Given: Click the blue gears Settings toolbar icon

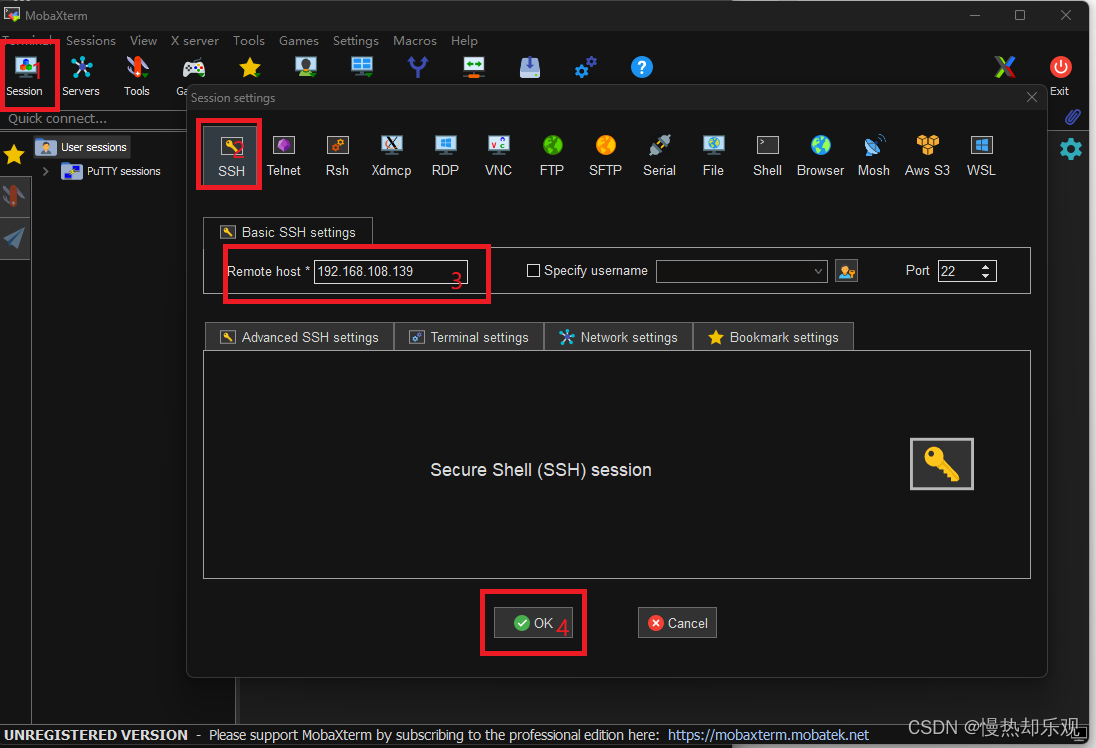Looking at the screenshot, I should coord(586,67).
